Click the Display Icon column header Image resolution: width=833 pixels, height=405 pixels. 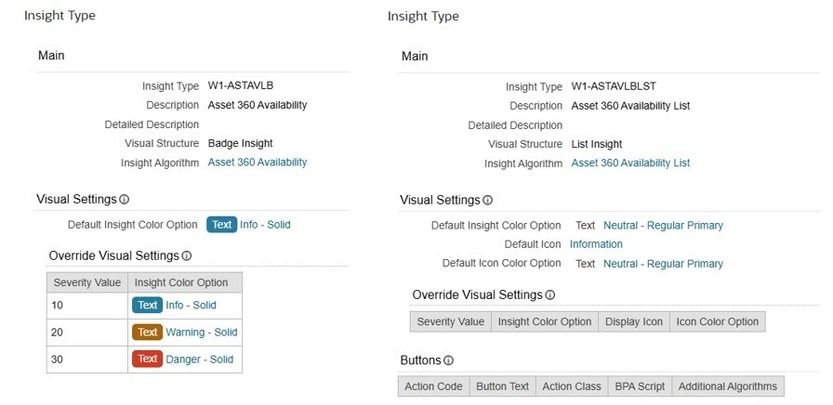click(634, 322)
